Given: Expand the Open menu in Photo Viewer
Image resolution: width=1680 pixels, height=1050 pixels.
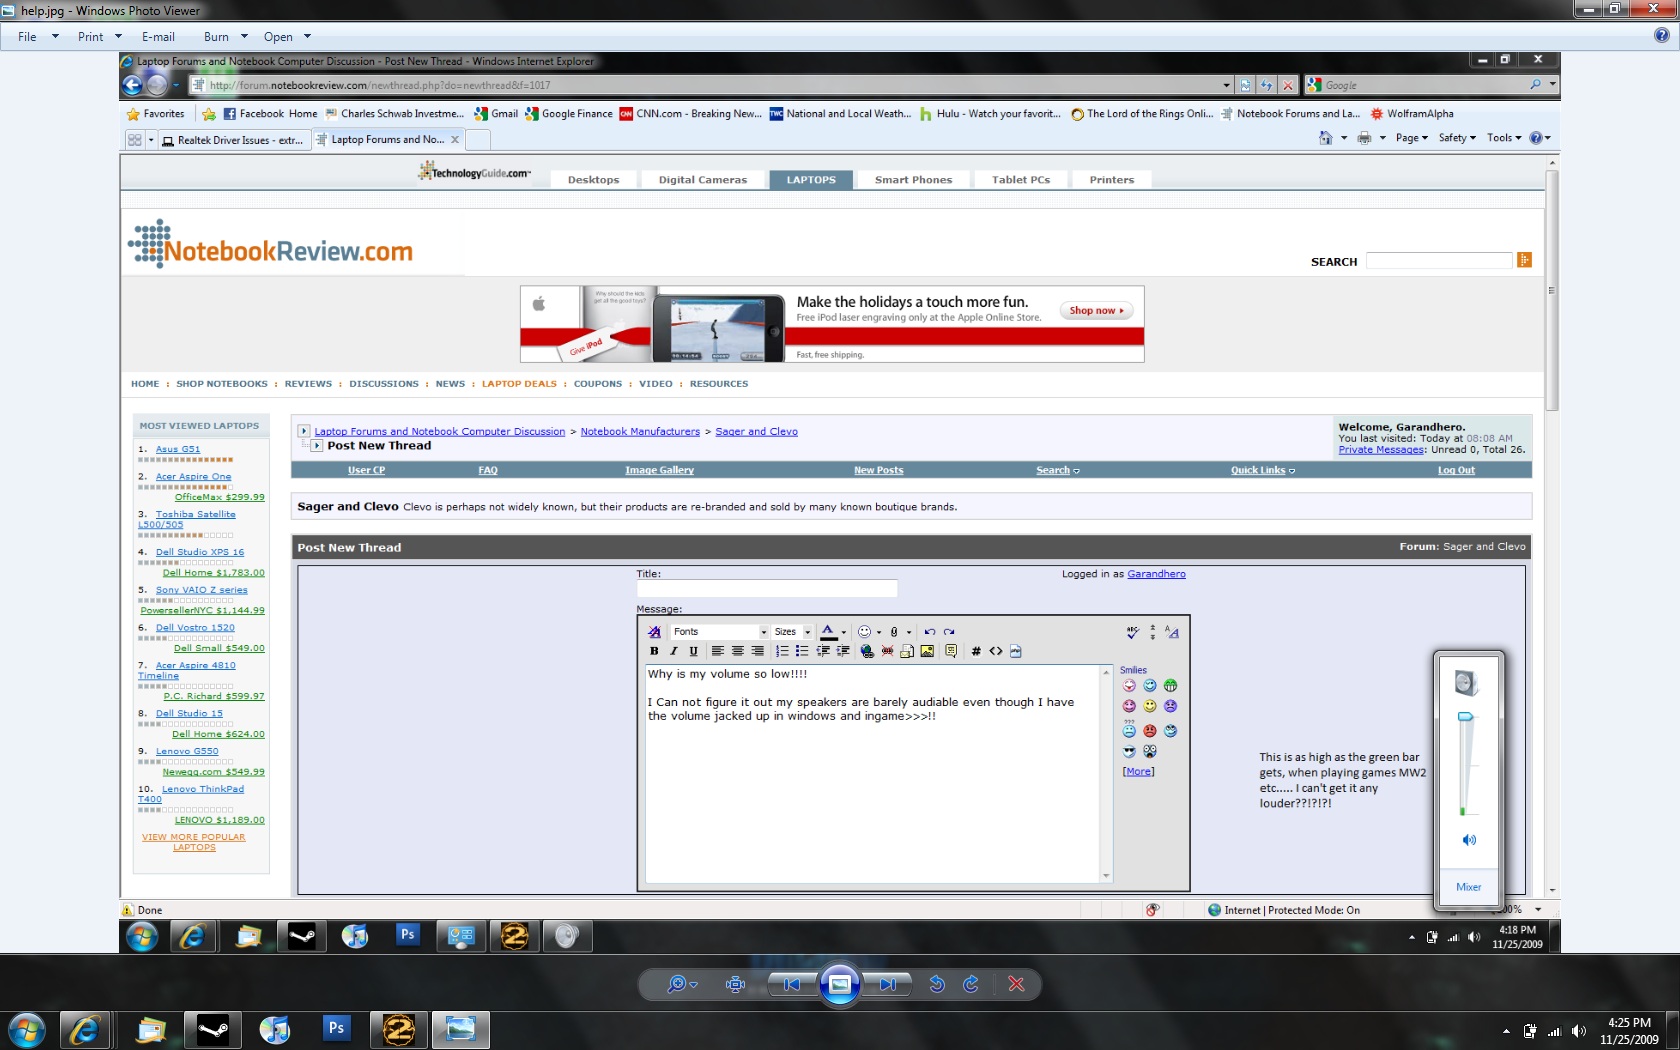Looking at the screenshot, I should click(x=287, y=37).
